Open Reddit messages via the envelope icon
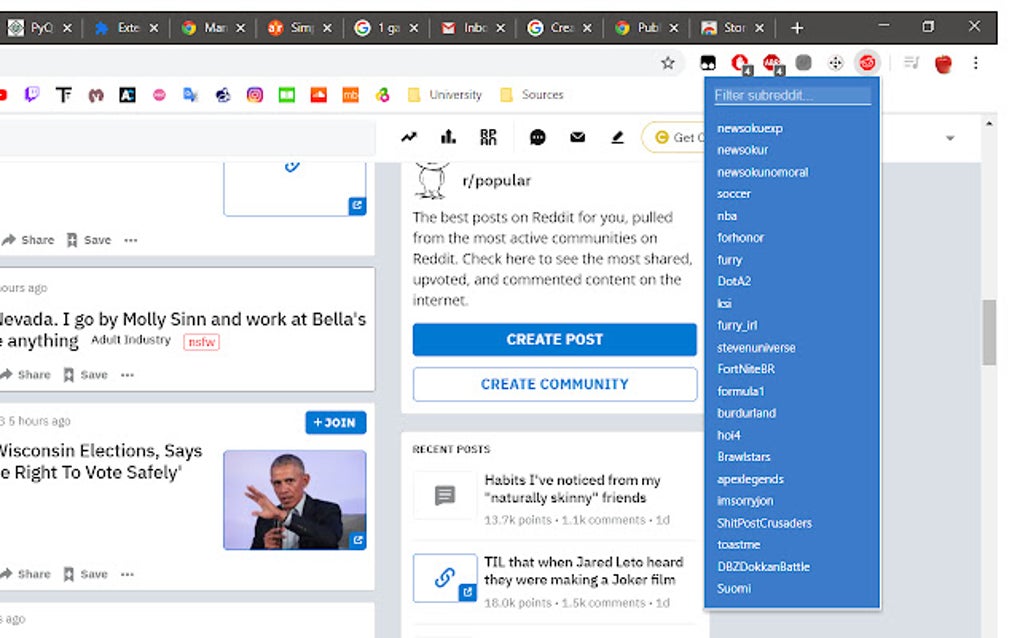This screenshot has height=638, width=1020. [577, 137]
